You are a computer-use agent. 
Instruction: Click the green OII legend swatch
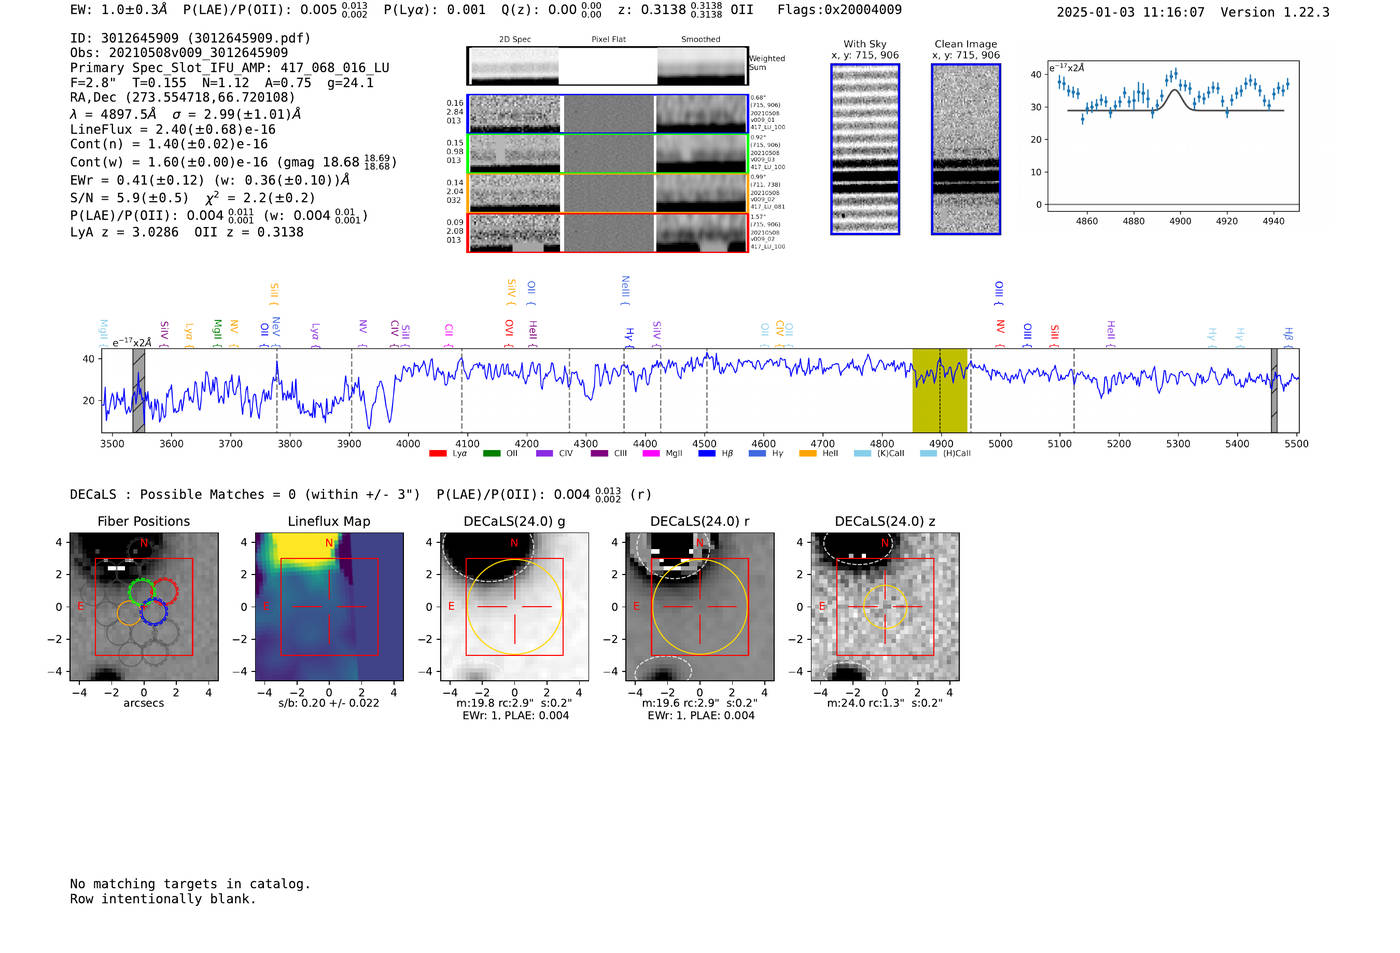[491, 454]
